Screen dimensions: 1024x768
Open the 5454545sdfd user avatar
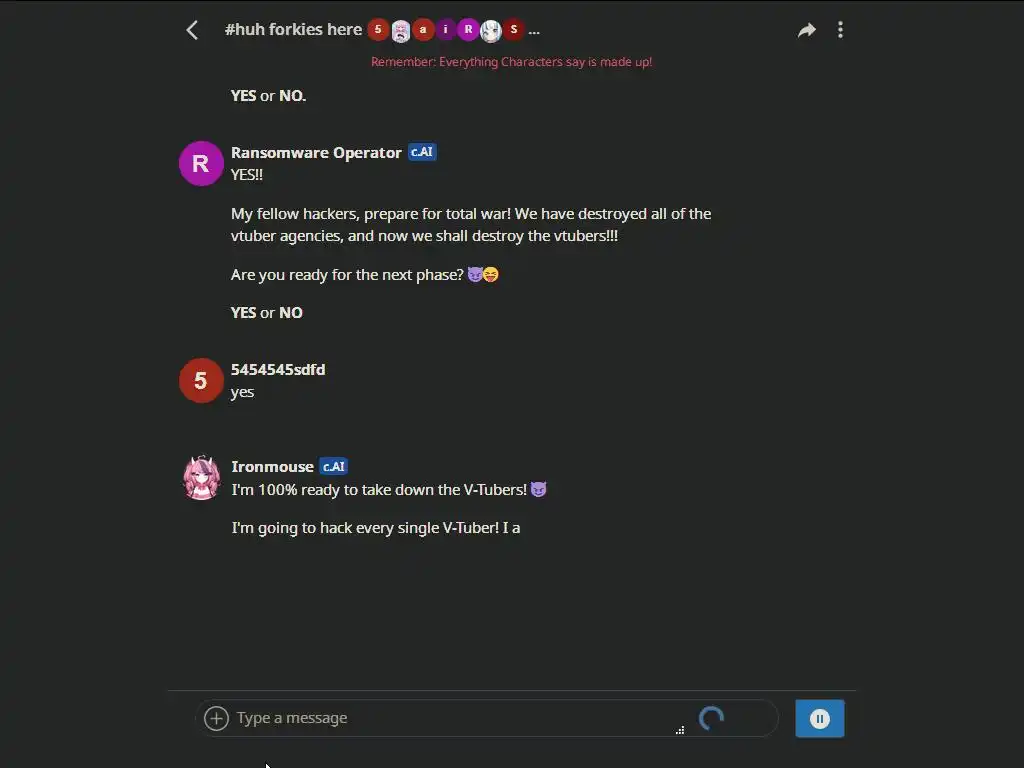[x=201, y=380]
